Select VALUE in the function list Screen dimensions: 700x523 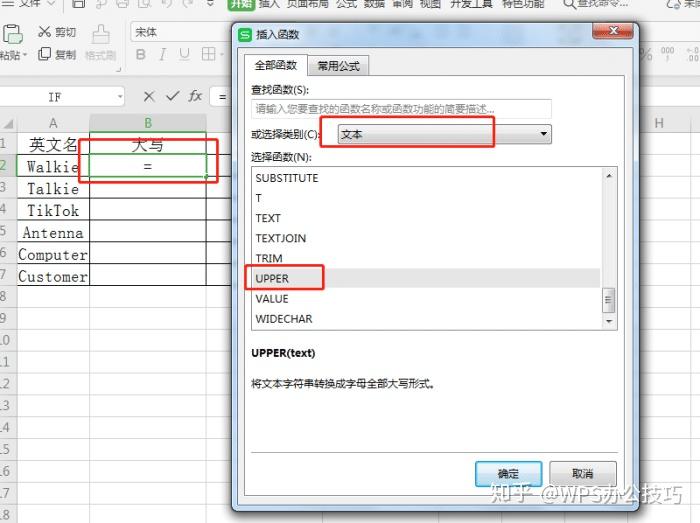(x=426, y=299)
